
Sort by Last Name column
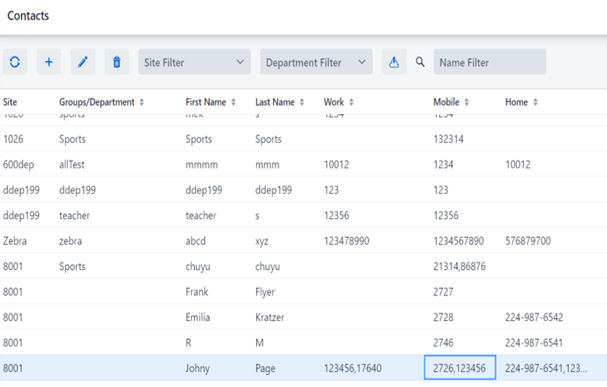[302, 102]
